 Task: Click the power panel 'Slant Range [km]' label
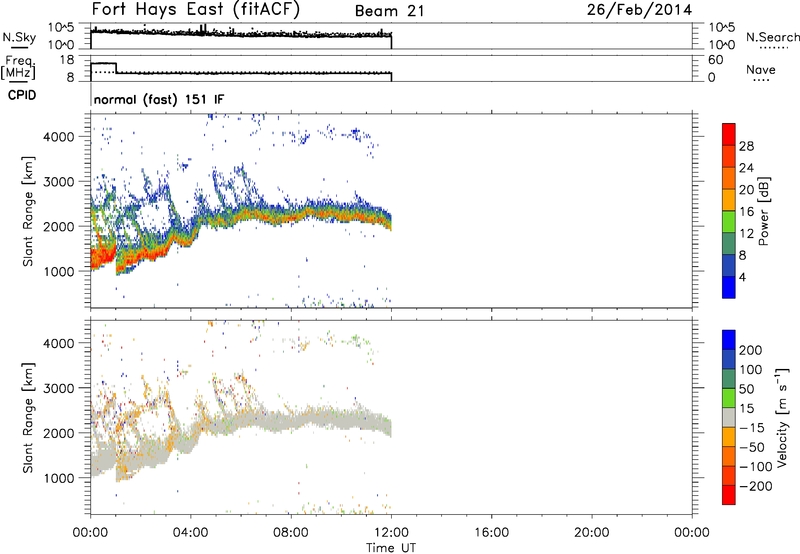(x=28, y=211)
